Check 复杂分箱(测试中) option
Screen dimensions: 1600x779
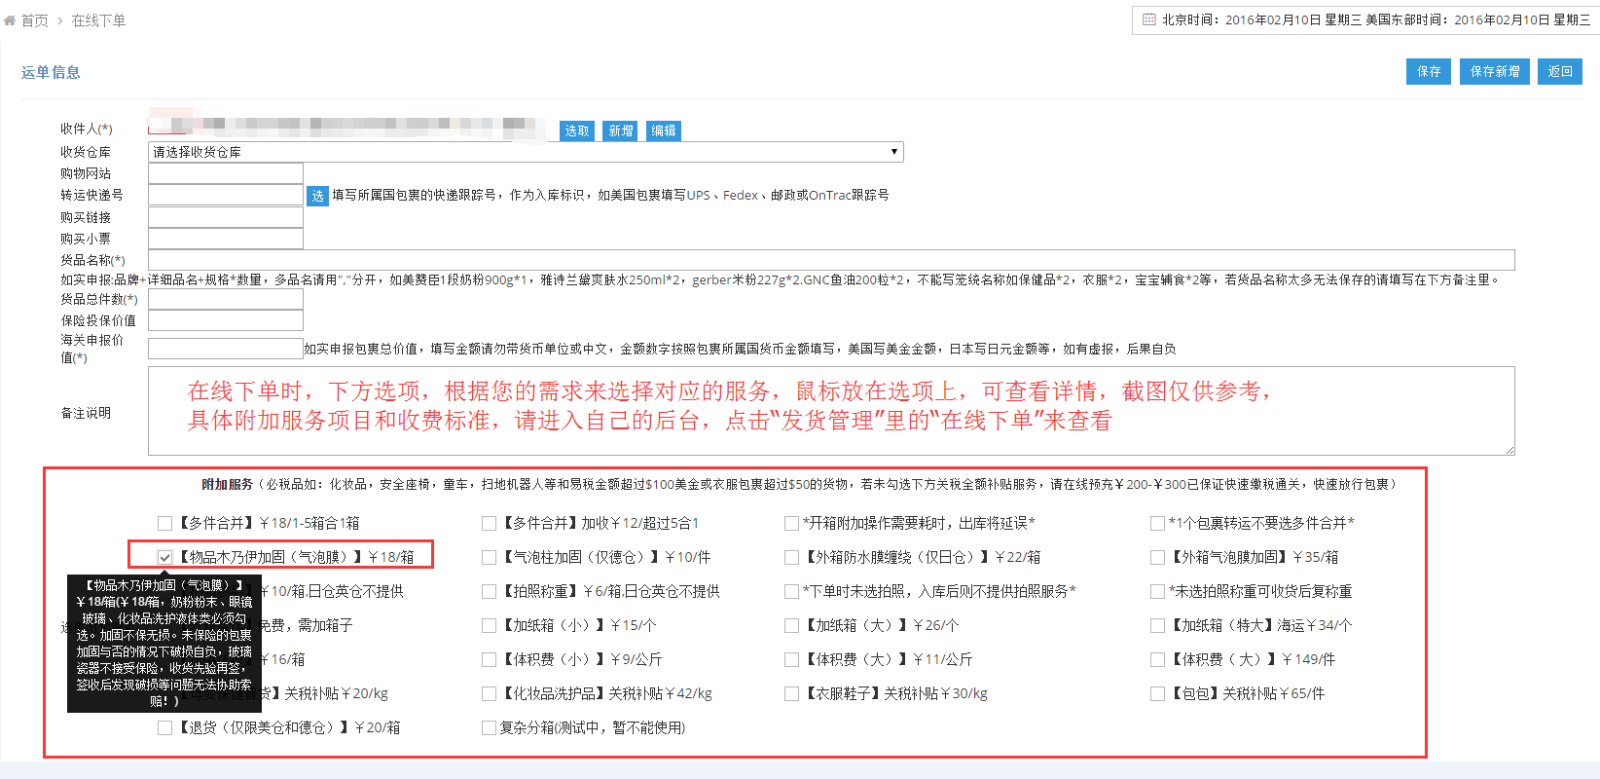[x=489, y=727]
